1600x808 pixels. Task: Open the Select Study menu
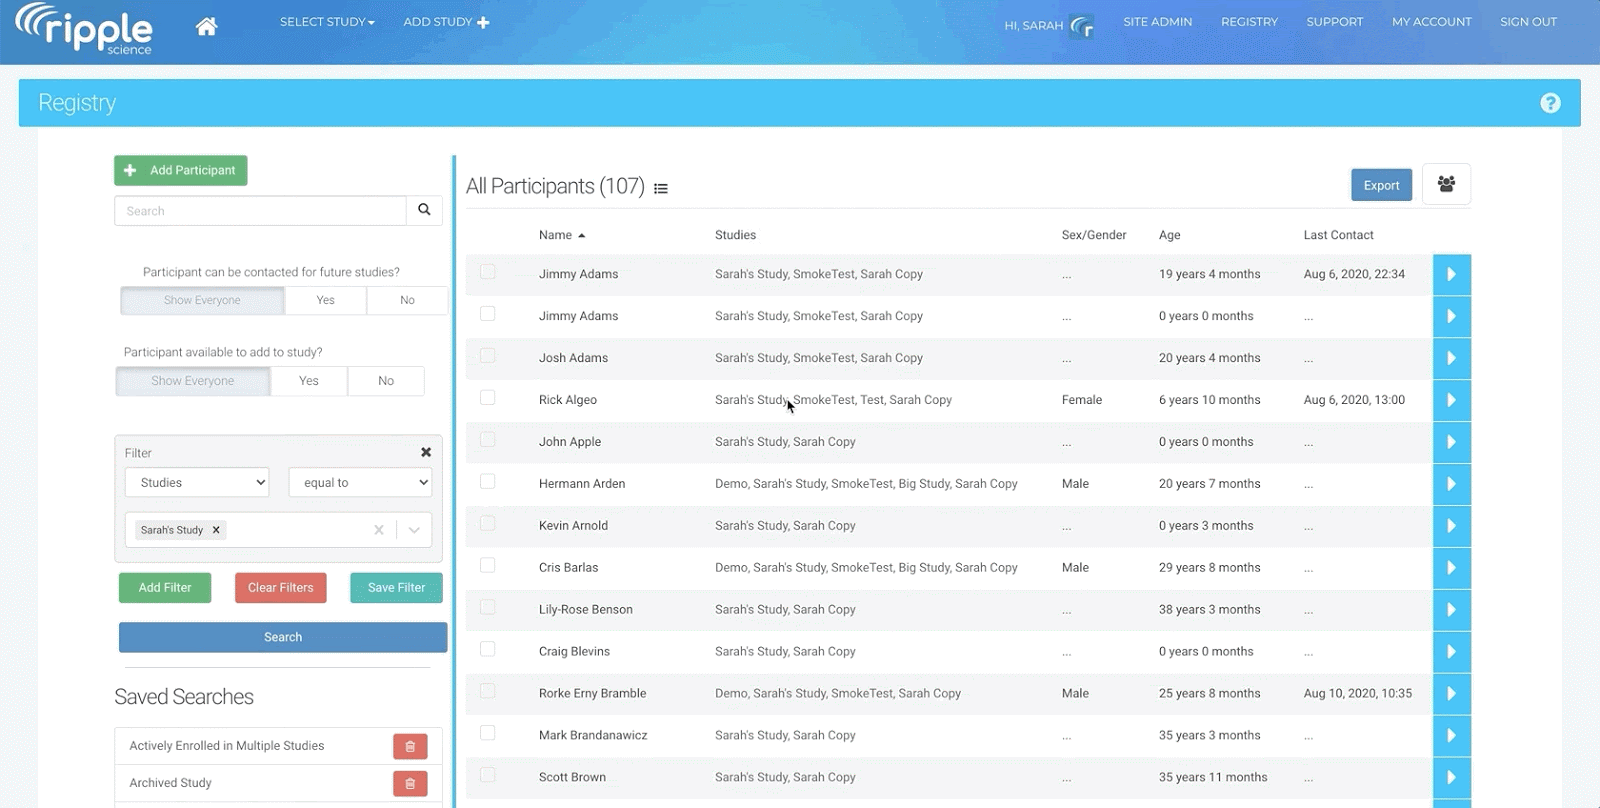coord(327,22)
